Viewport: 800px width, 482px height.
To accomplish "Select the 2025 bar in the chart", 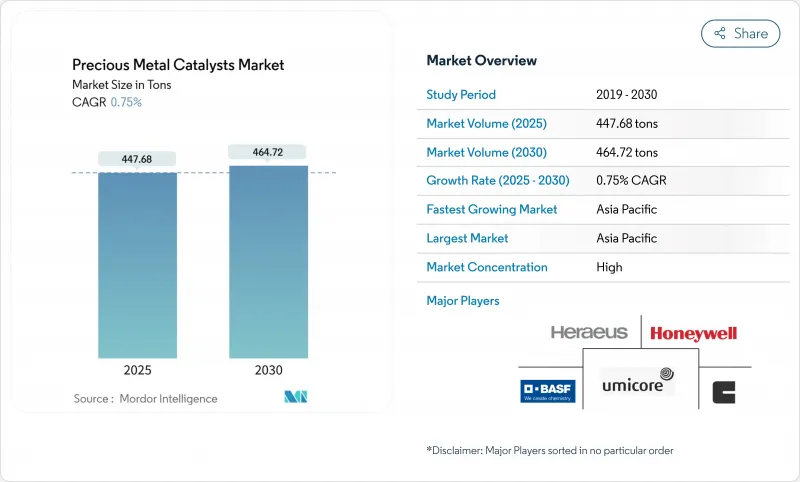I will tap(137, 265).
